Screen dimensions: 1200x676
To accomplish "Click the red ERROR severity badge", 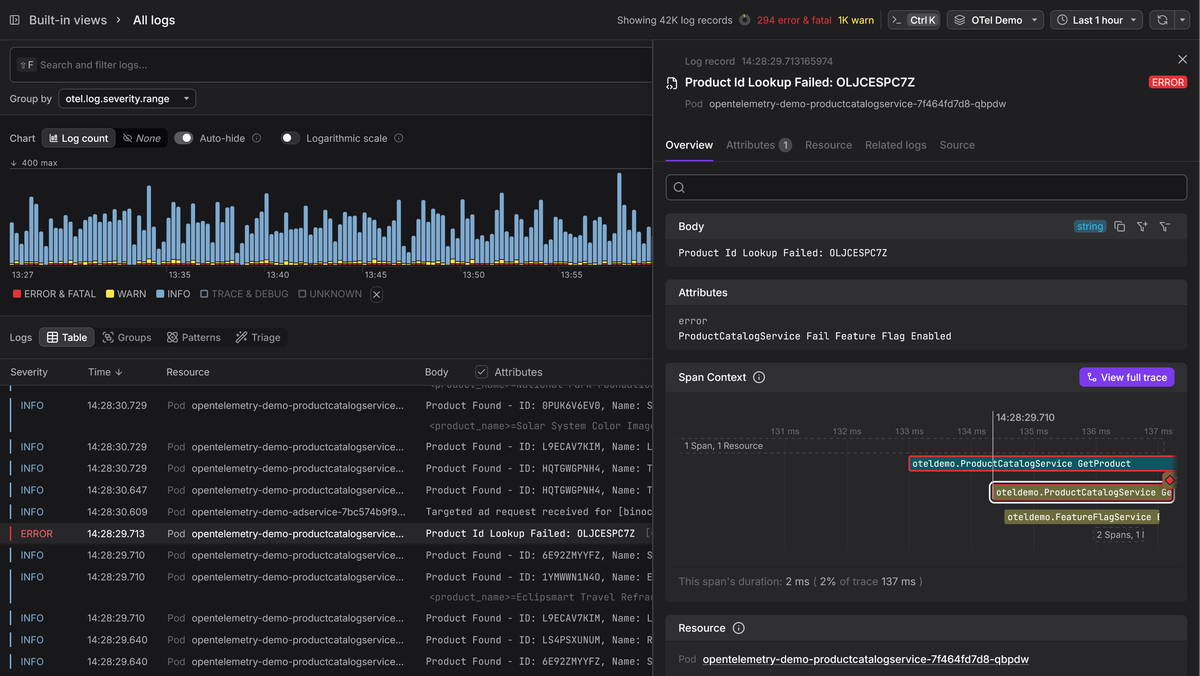I will tap(1167, 83).
